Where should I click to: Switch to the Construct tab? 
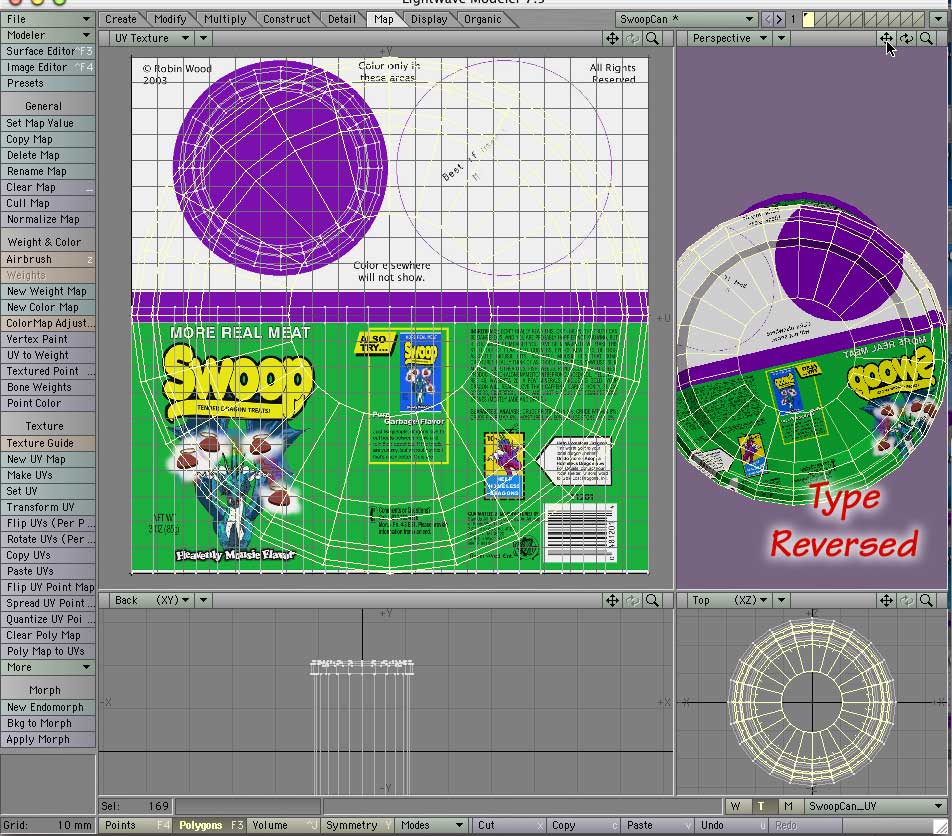tap(287, 19)
